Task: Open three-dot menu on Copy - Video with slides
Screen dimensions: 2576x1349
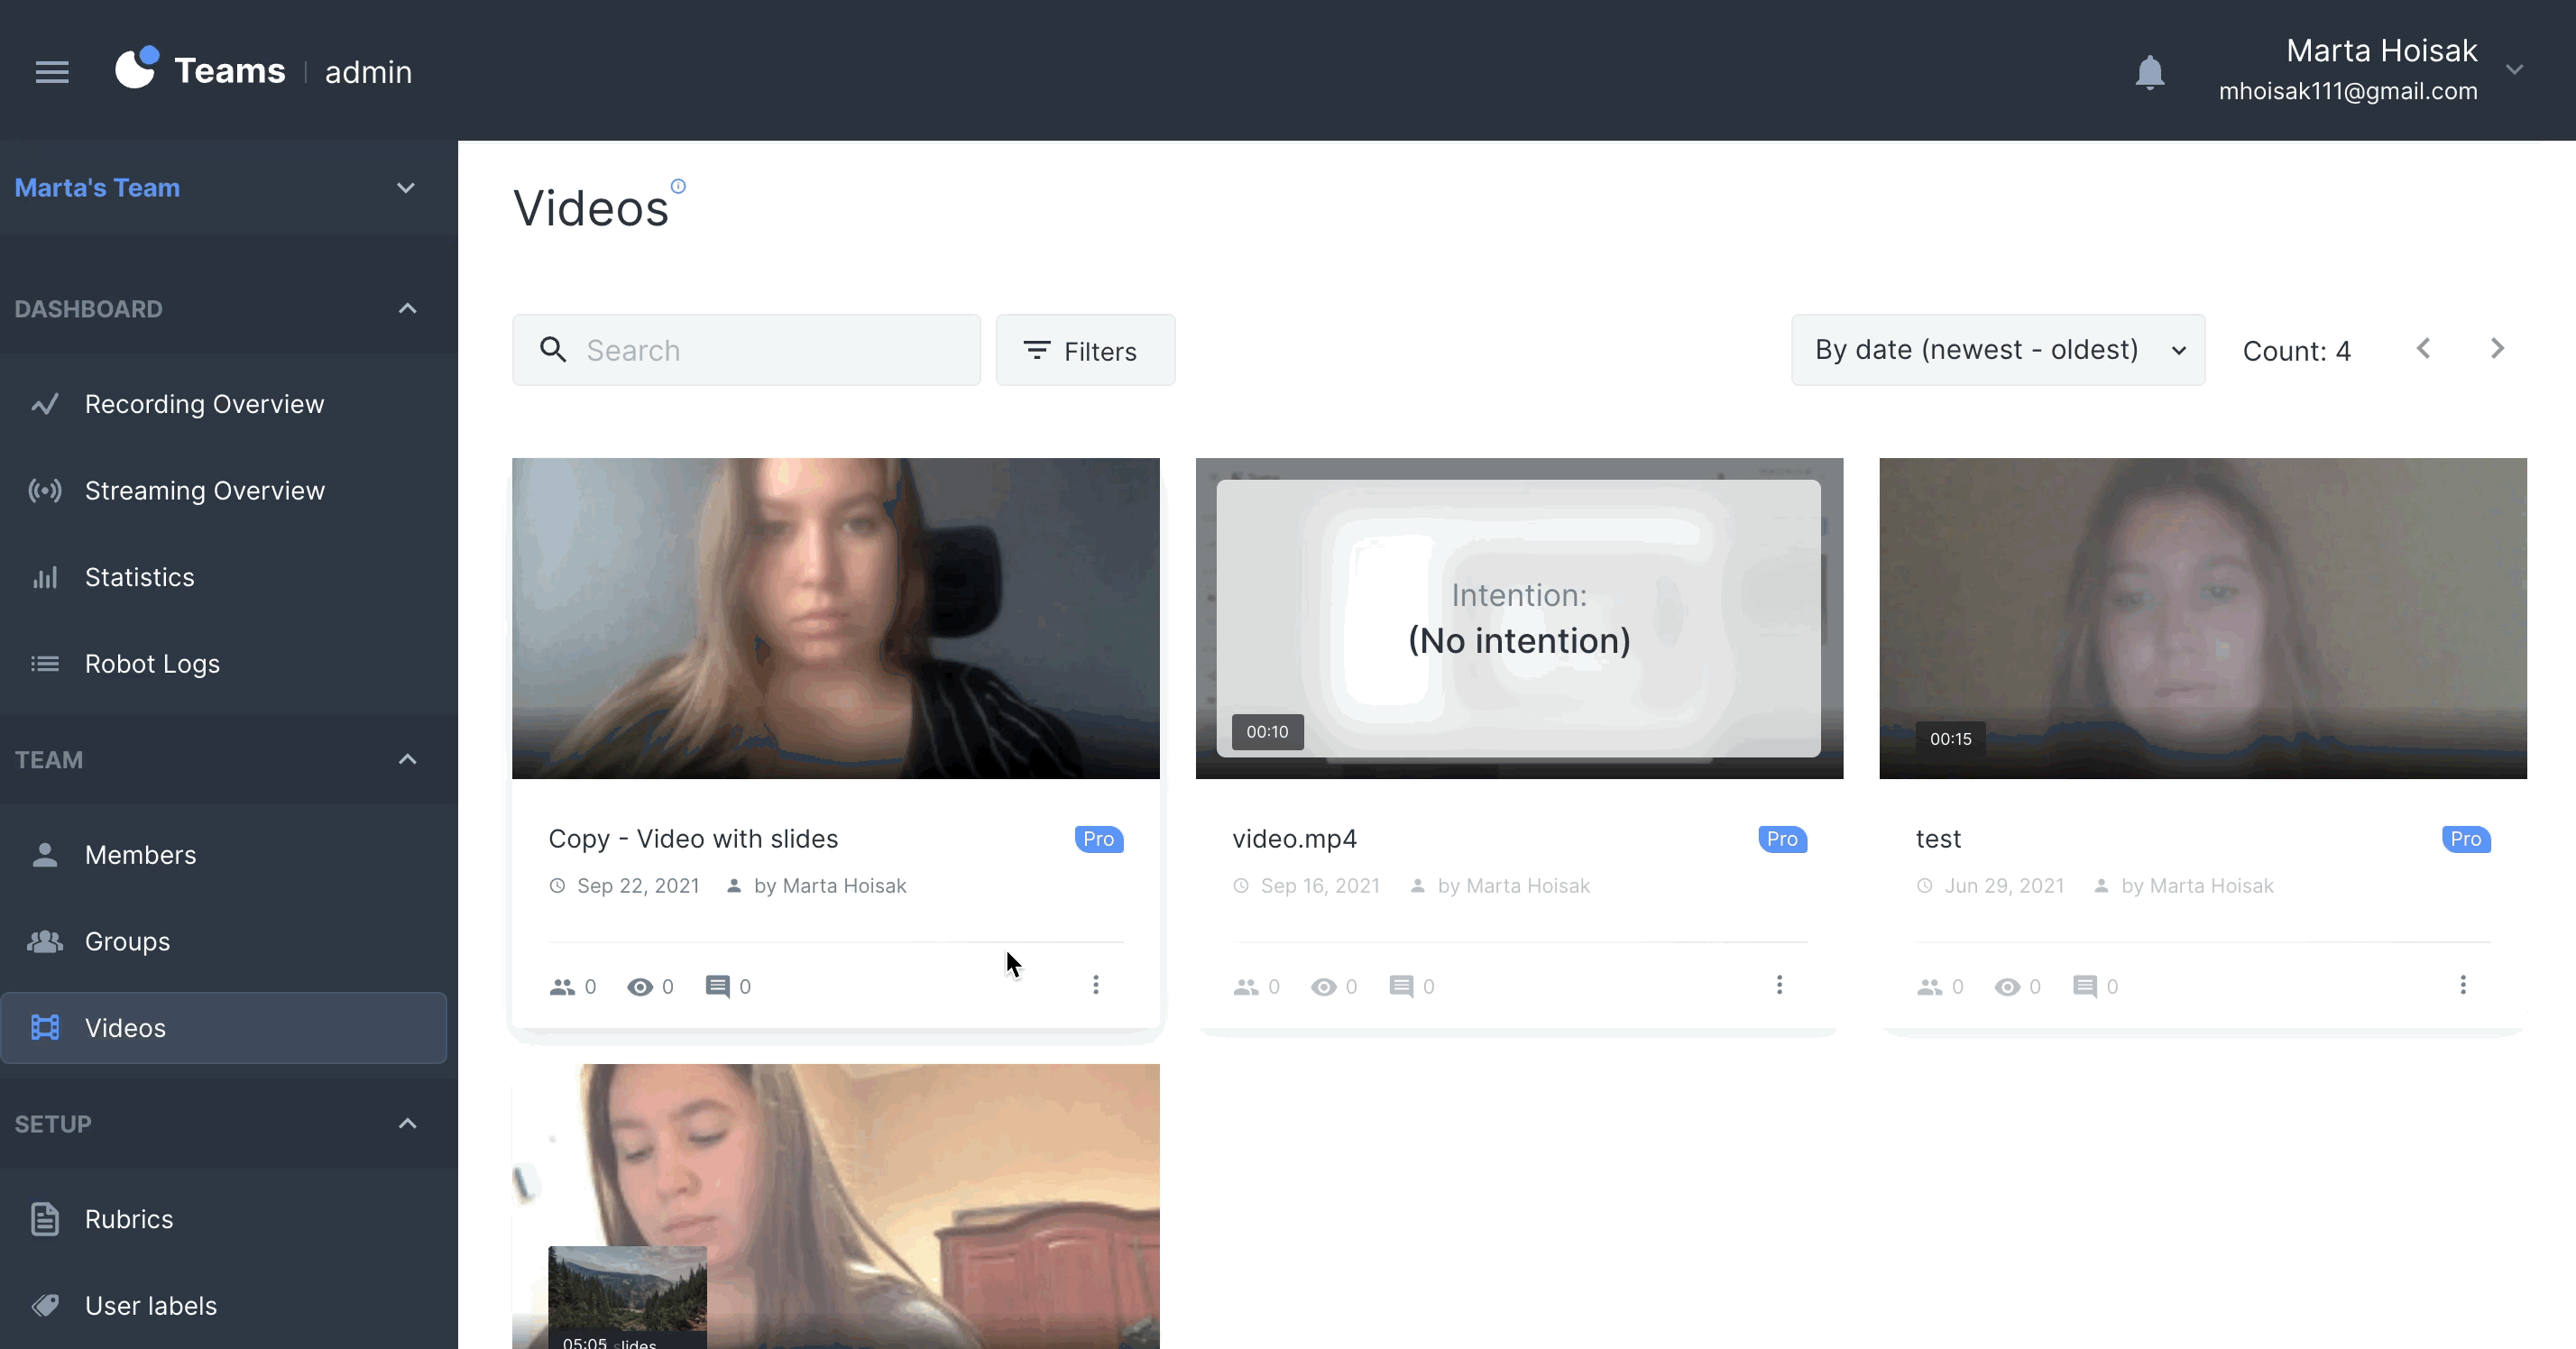Action: click(x=1095, y=985)
